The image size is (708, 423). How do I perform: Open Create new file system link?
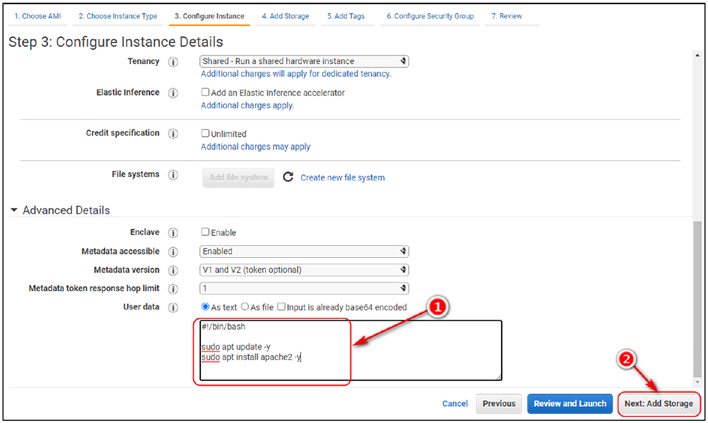point(343,177)
